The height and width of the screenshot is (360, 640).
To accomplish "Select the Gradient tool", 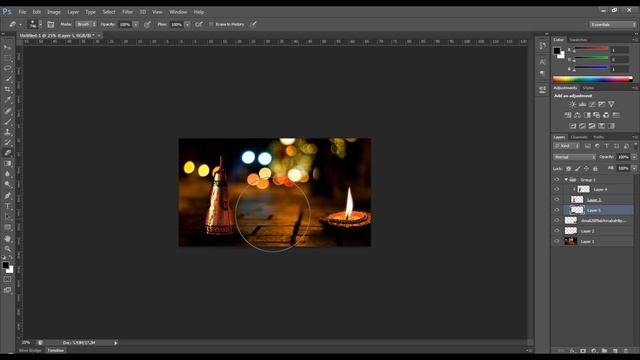I will click(x=7, y=163).
